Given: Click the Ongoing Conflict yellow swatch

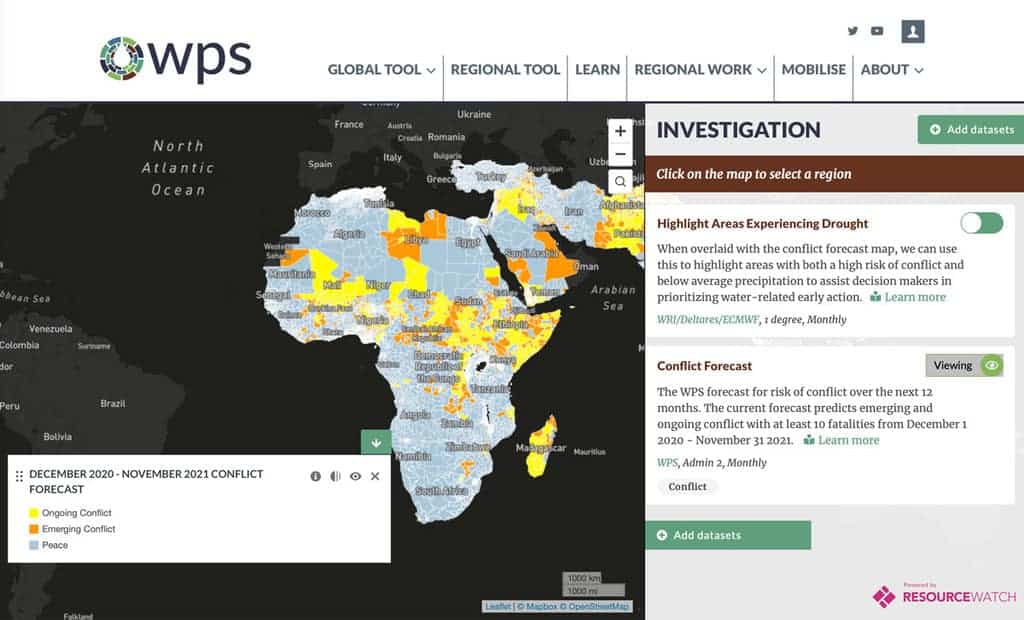Looking at the screenshot, I should (34, 513).
